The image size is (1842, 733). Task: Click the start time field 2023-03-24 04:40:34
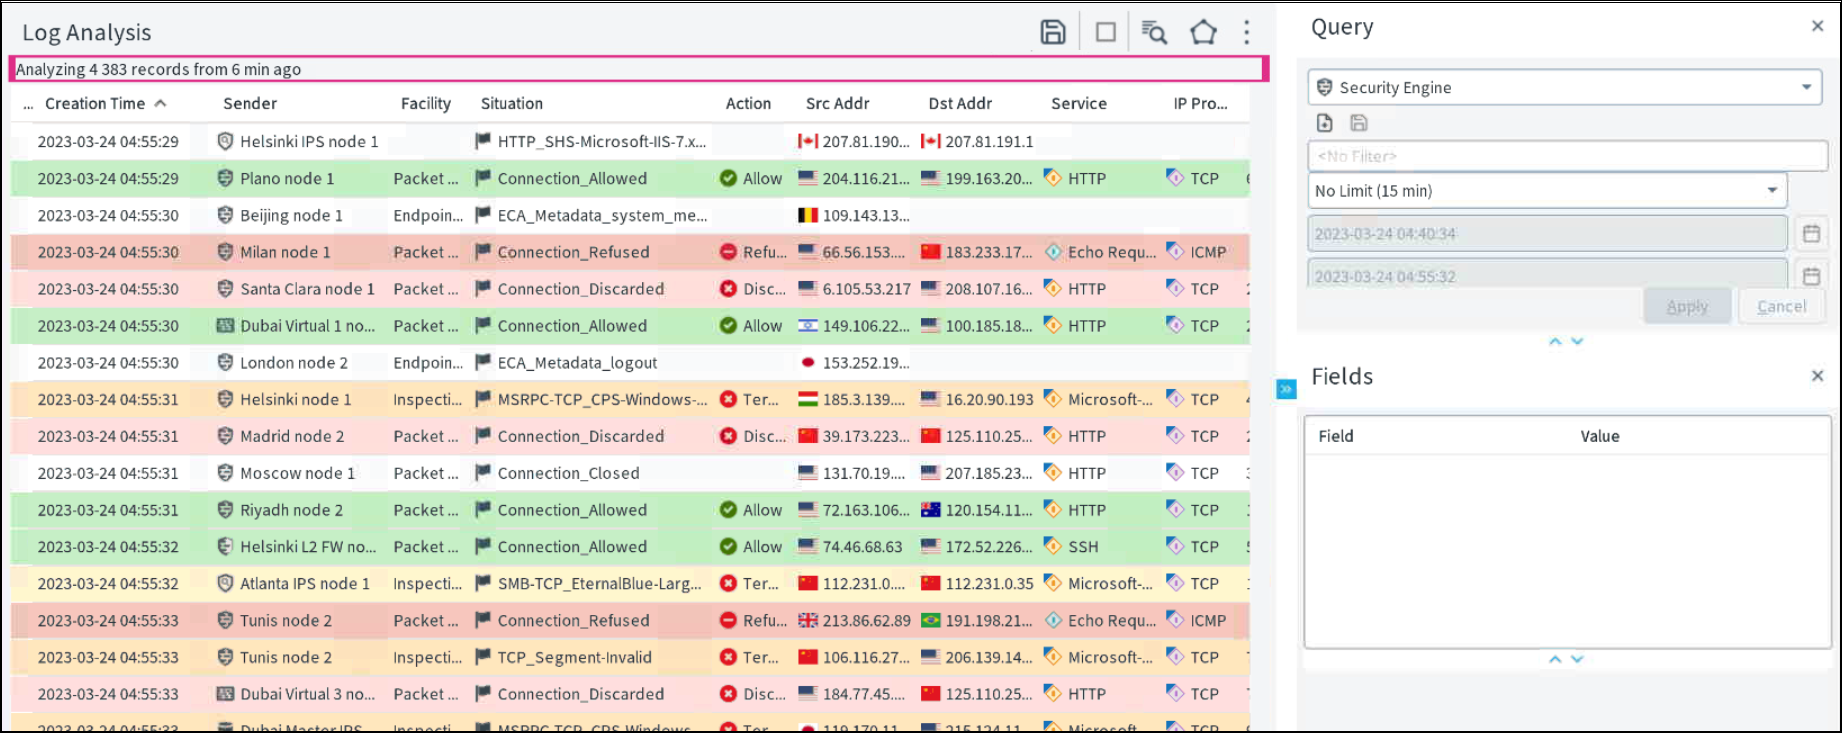coord(1547,234)
